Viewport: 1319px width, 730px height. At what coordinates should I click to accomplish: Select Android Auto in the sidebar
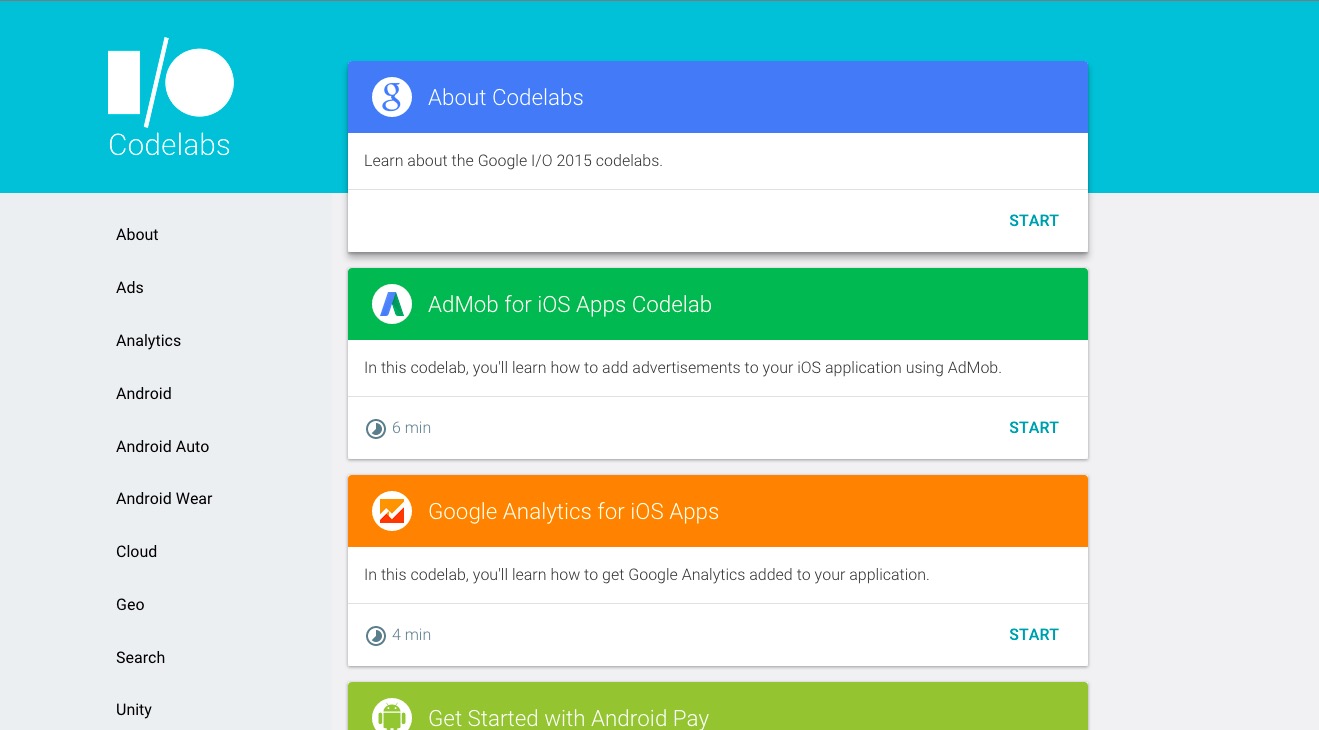click(x=162, y=447)
